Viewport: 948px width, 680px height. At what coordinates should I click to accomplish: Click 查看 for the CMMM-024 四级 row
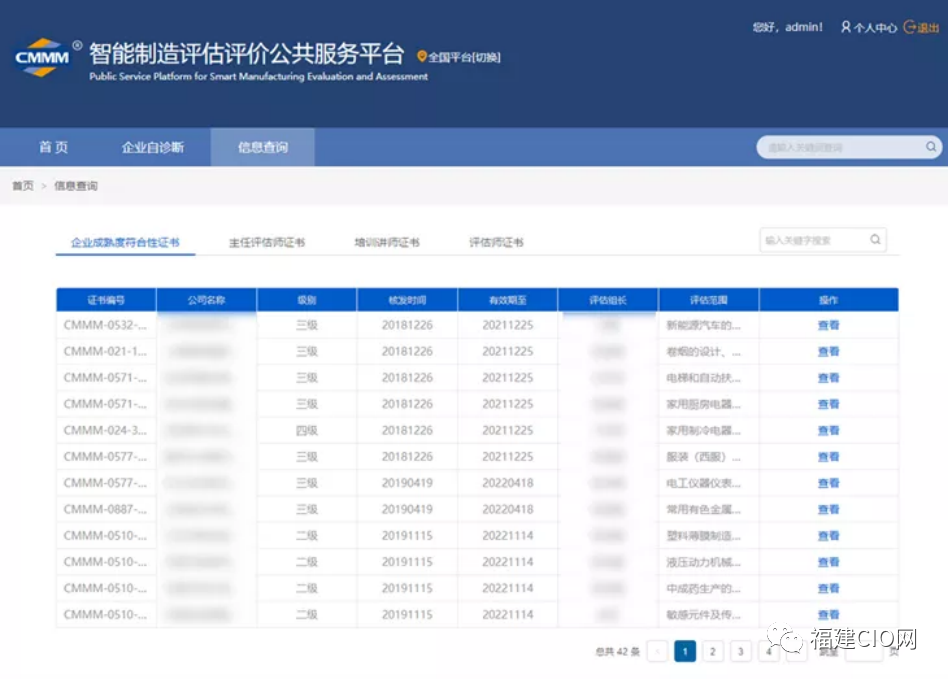[x=828, y=430]
